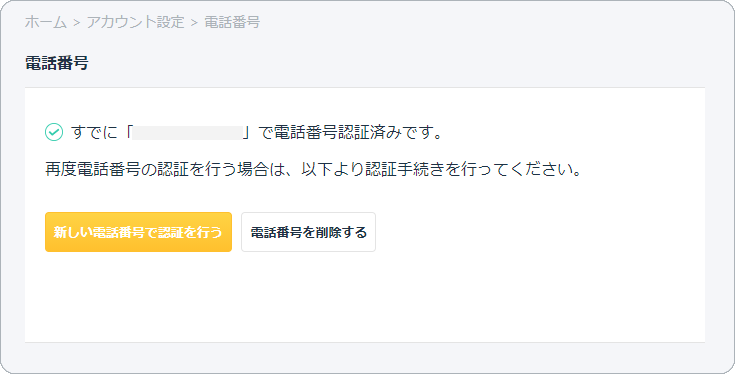Click the bottom border of white card
Screen dimensions: 735x374
(x=365, y=342)
